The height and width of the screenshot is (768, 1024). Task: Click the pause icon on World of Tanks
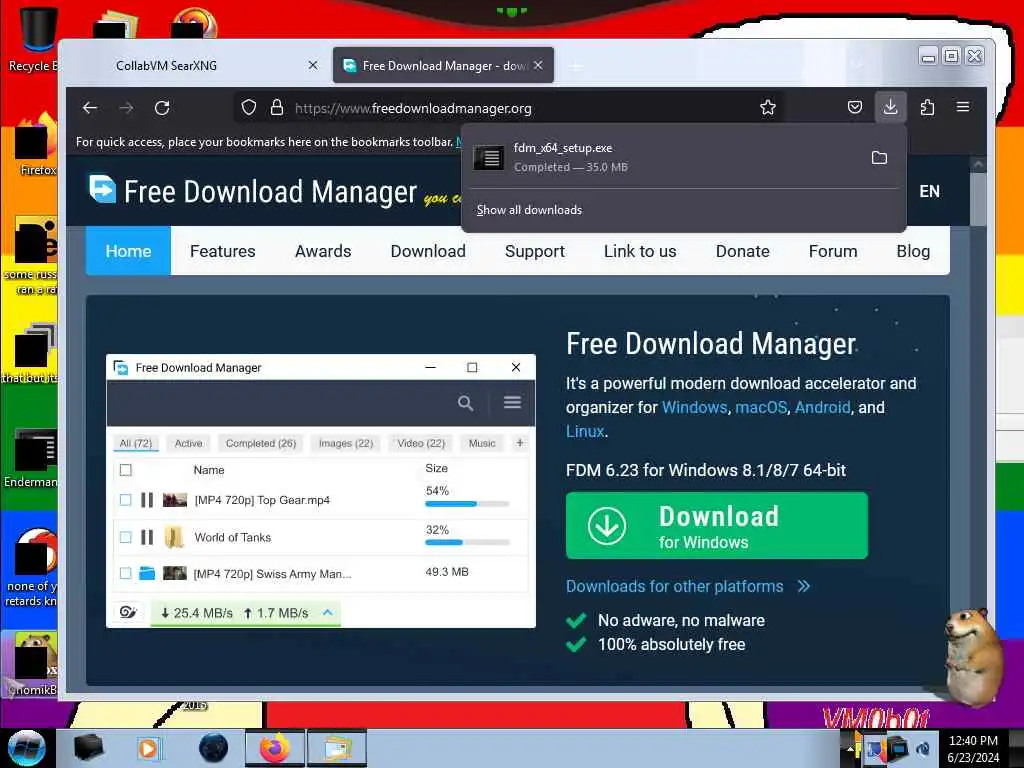click(148, 537)
